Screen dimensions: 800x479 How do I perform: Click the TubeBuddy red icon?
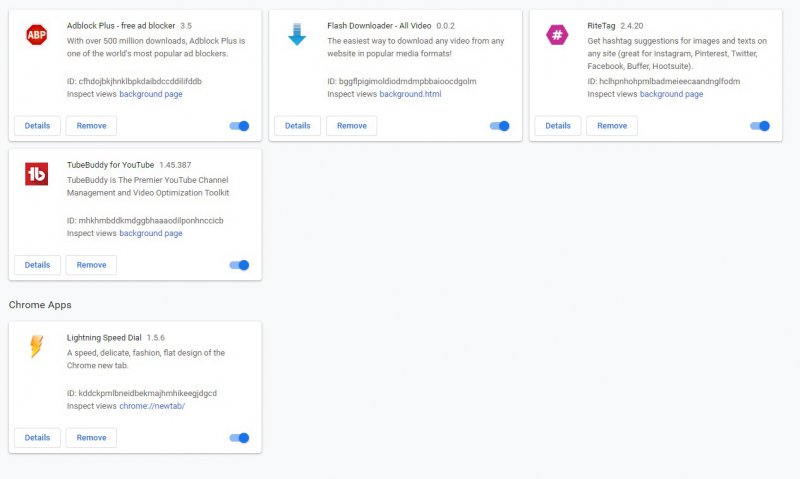click(36, 174)
